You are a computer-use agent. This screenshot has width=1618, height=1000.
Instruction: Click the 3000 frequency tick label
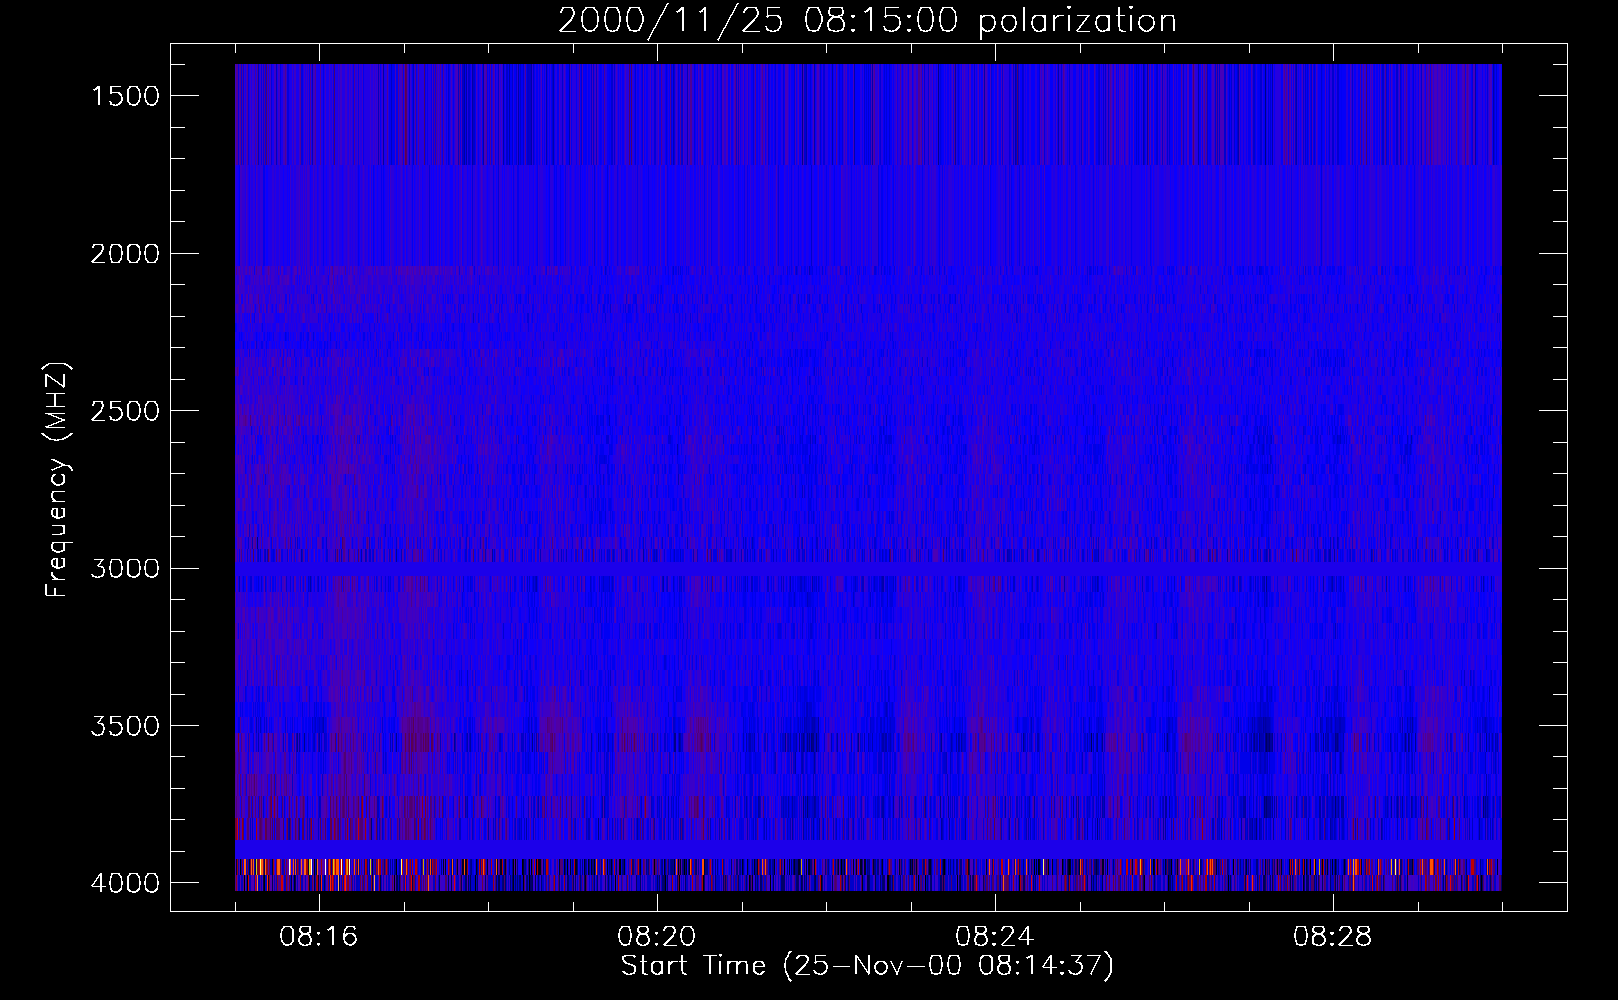125,569
